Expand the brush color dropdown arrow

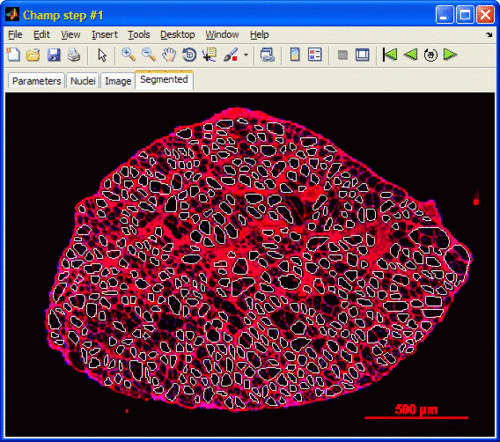pos(246,55)
